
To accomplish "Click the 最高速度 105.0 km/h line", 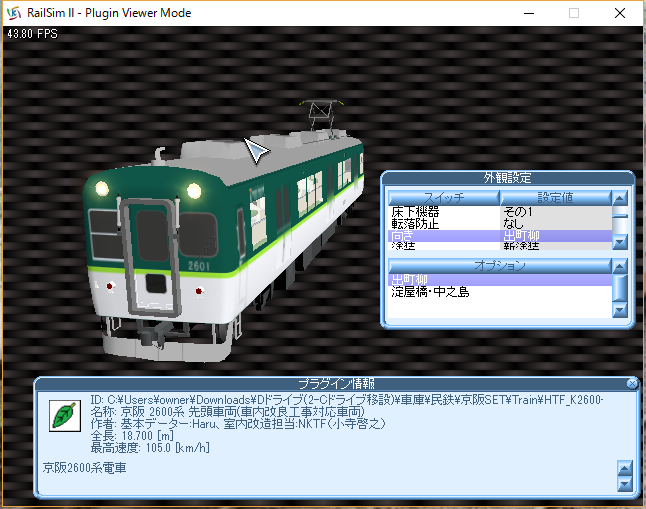I will click(x=150, y=448).
